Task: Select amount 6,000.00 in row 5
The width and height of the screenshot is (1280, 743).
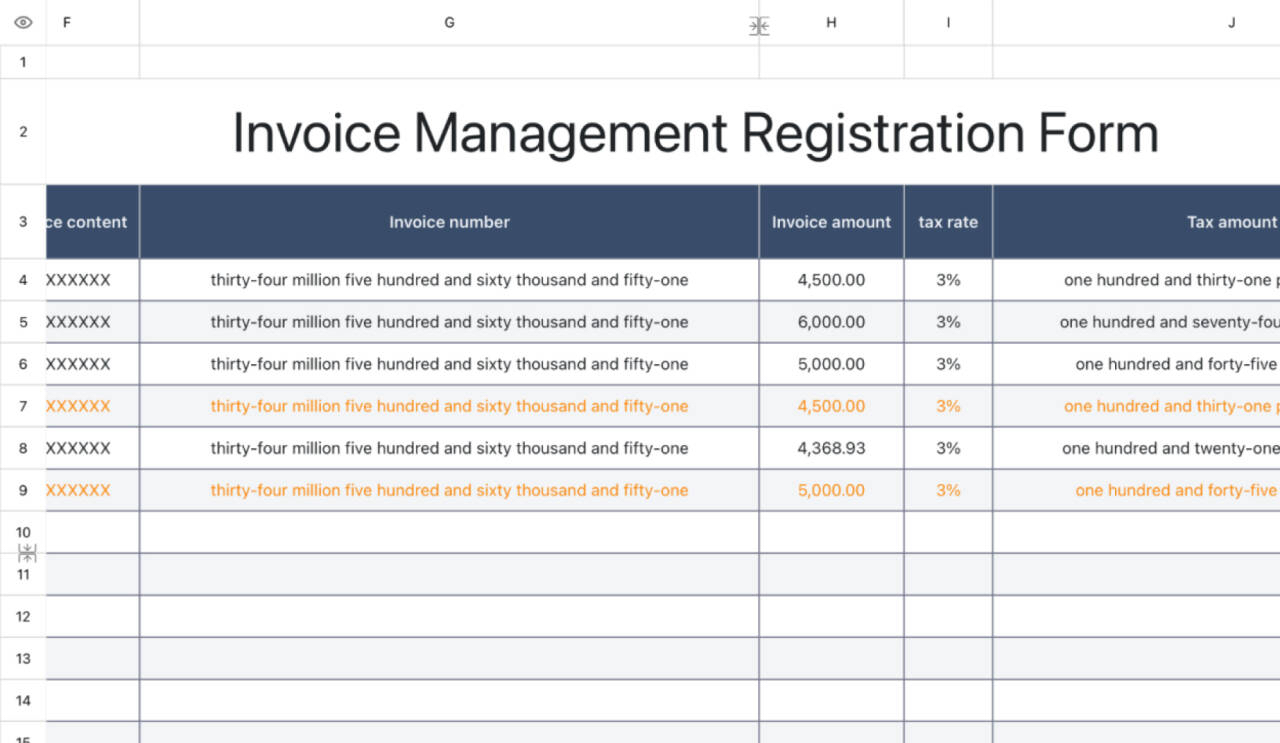Action: 831,322
